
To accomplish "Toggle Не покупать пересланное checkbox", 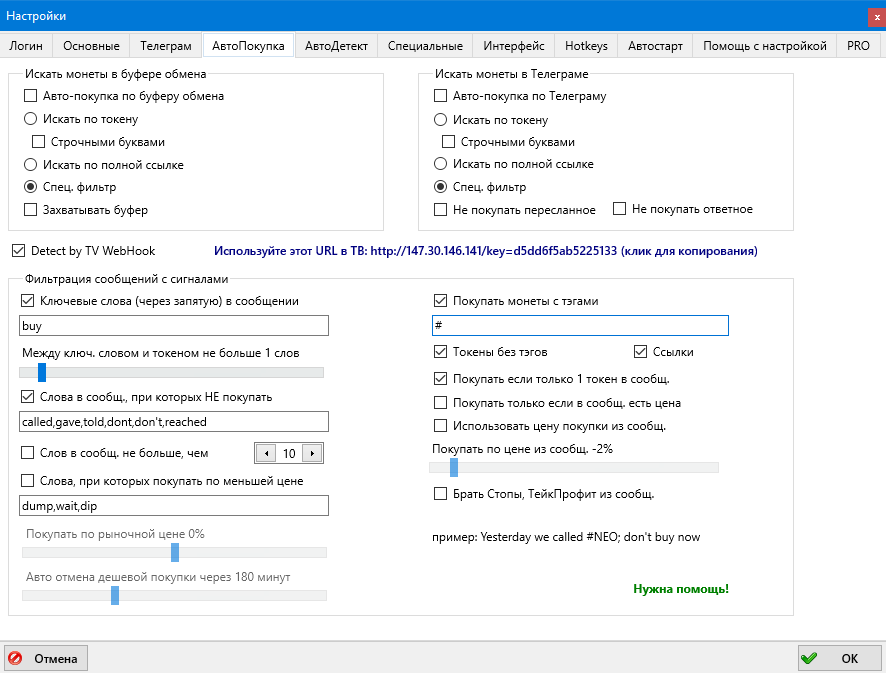I will (x=441, y=210).
